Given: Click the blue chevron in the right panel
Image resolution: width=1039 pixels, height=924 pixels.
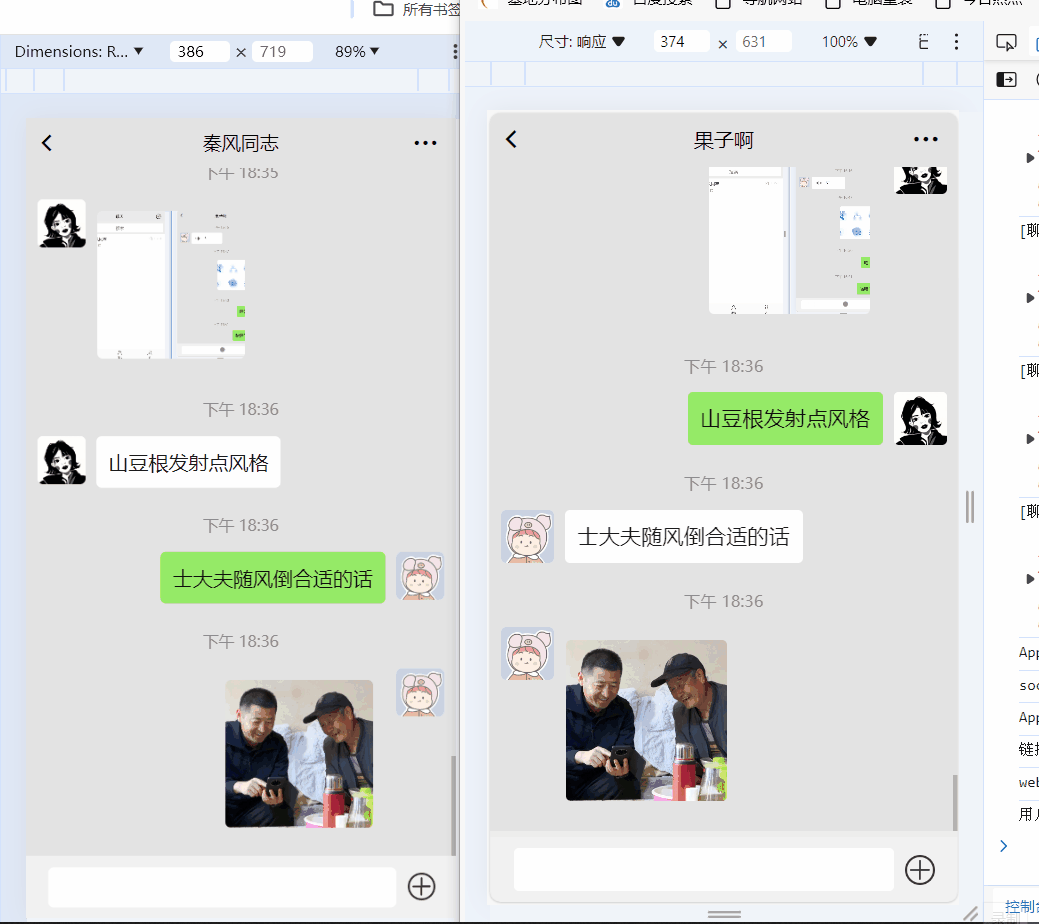Looking at the screenshot, I should (1003, 845).
